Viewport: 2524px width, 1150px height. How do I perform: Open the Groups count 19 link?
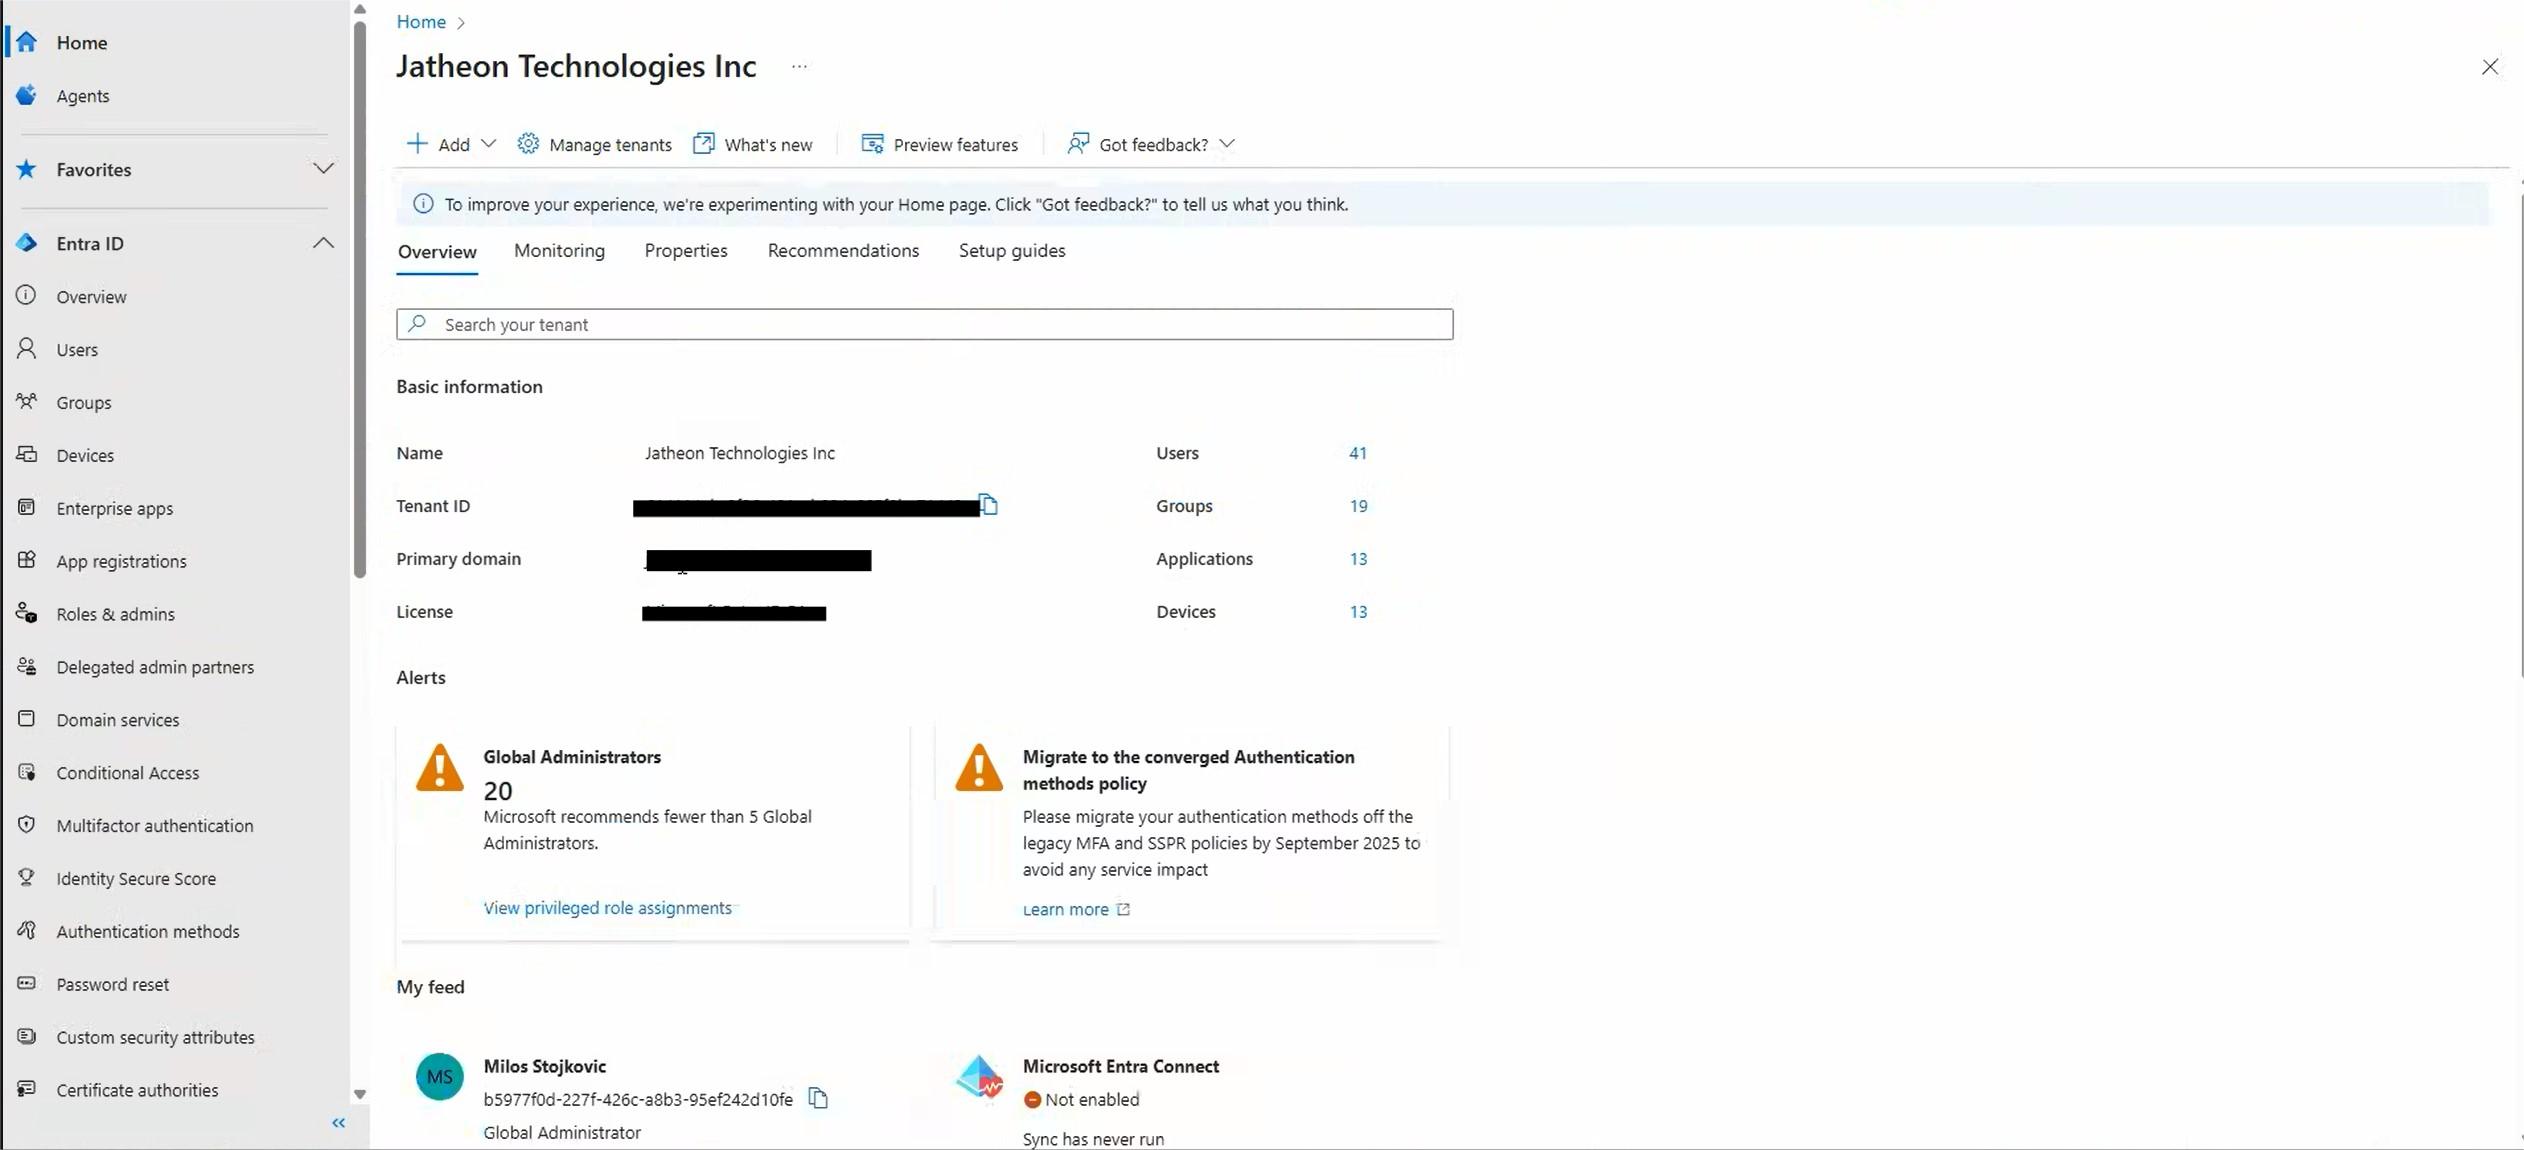(1358, 506)
